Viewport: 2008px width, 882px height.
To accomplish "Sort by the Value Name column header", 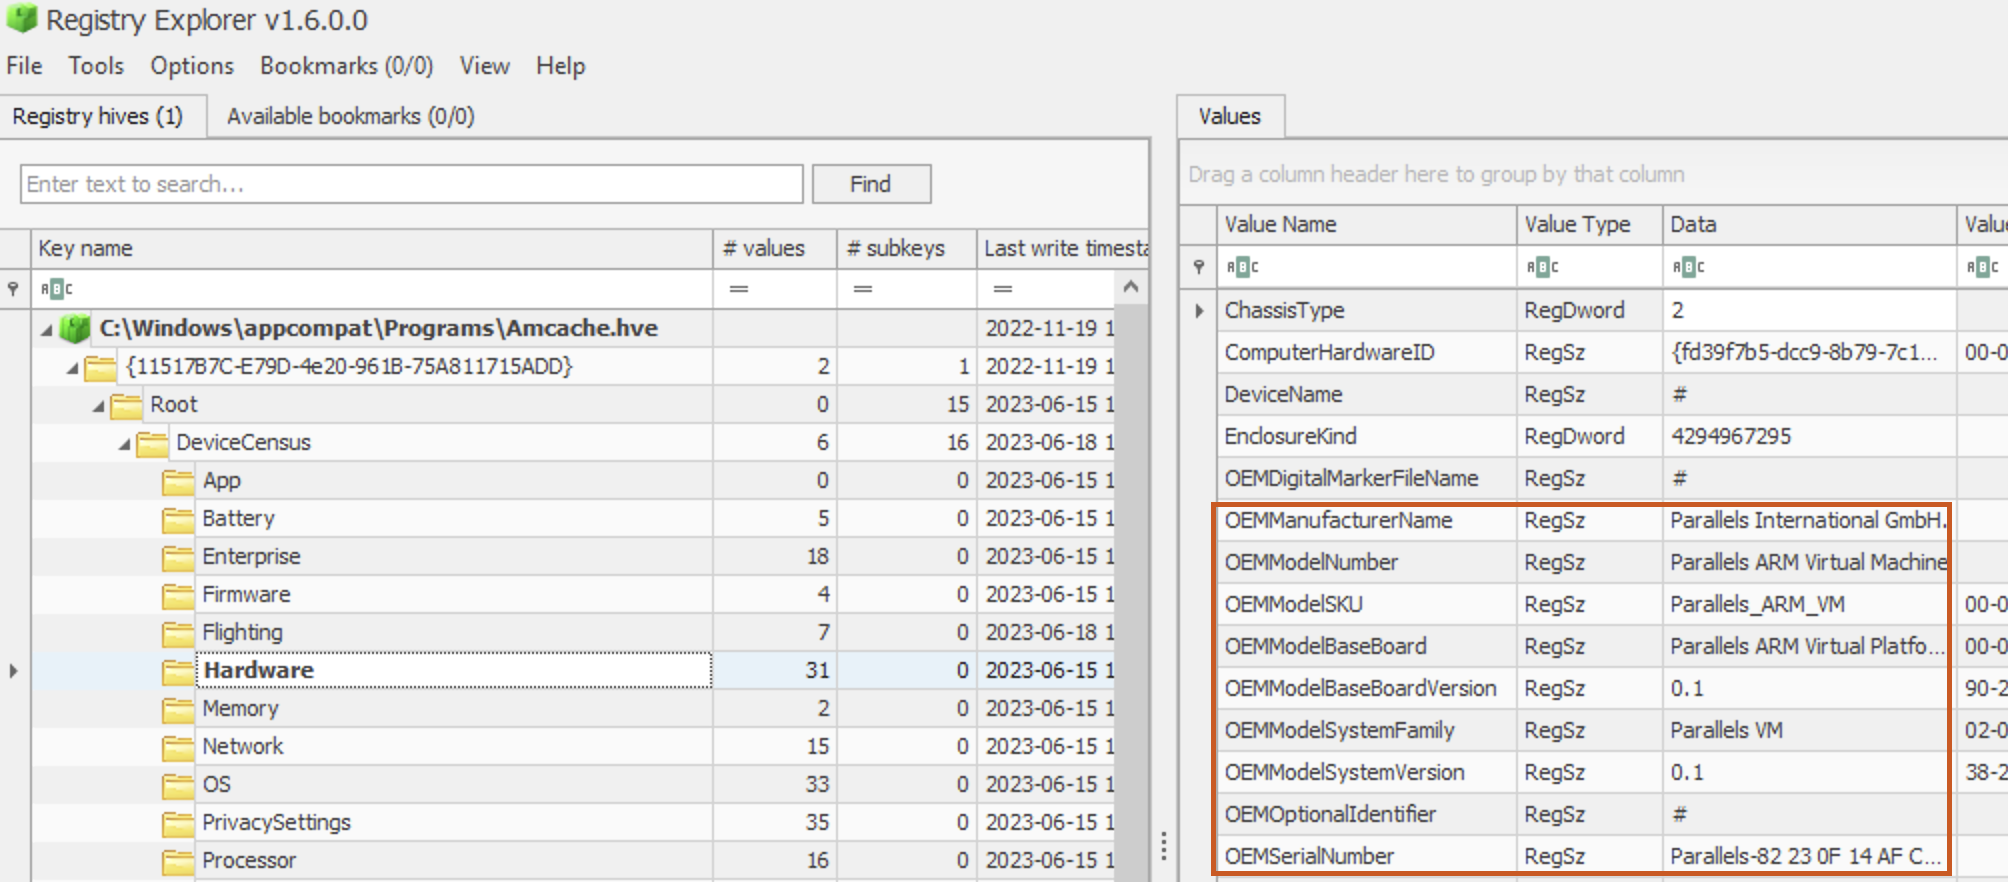I will [1366, 225].
